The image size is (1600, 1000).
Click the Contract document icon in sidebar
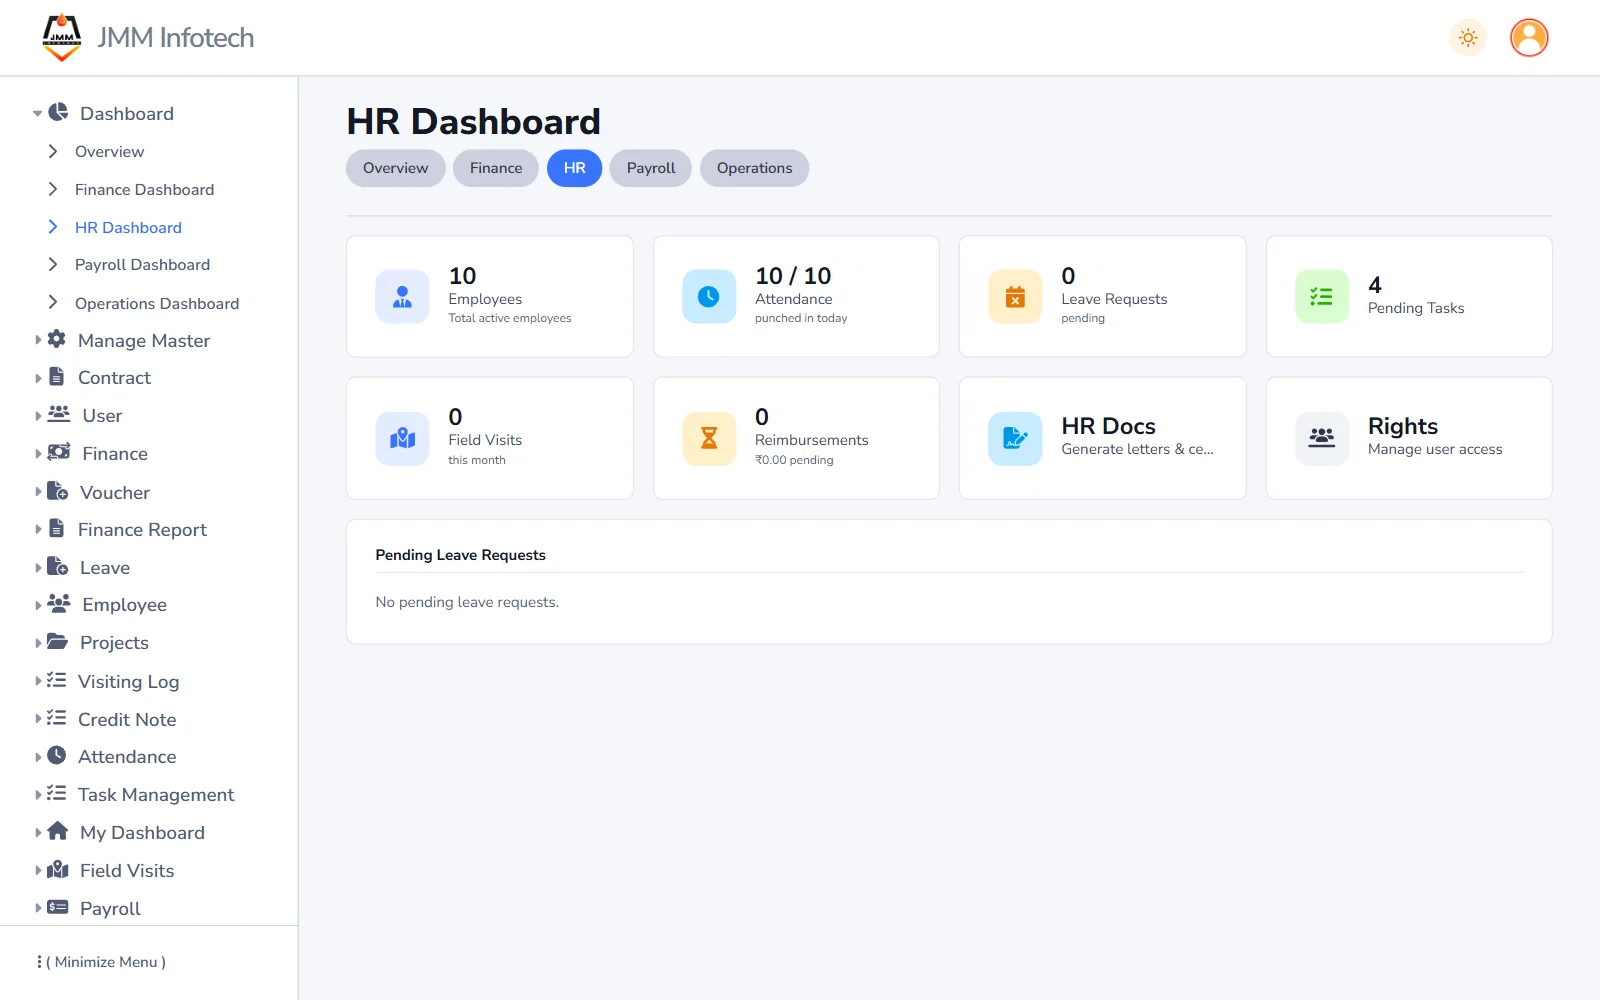[x=57, y=377]
